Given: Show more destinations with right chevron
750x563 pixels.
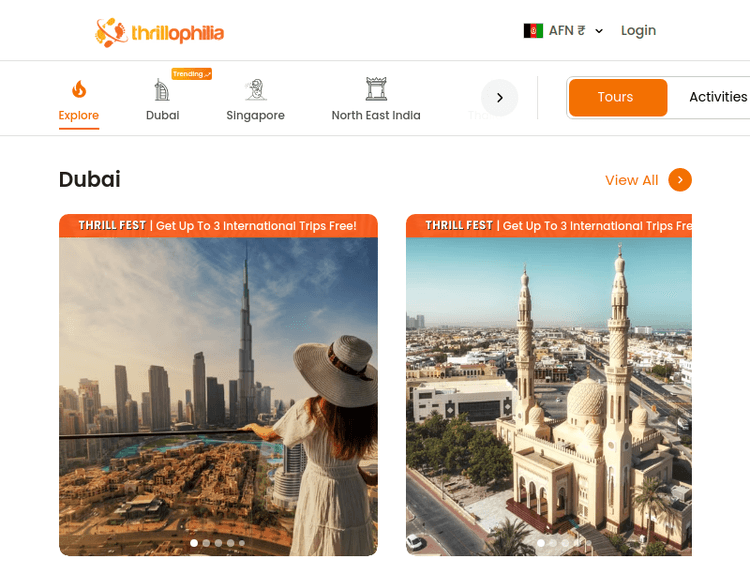Looking at the screenshot, I should pyautogui.click(x=499, y=98).
